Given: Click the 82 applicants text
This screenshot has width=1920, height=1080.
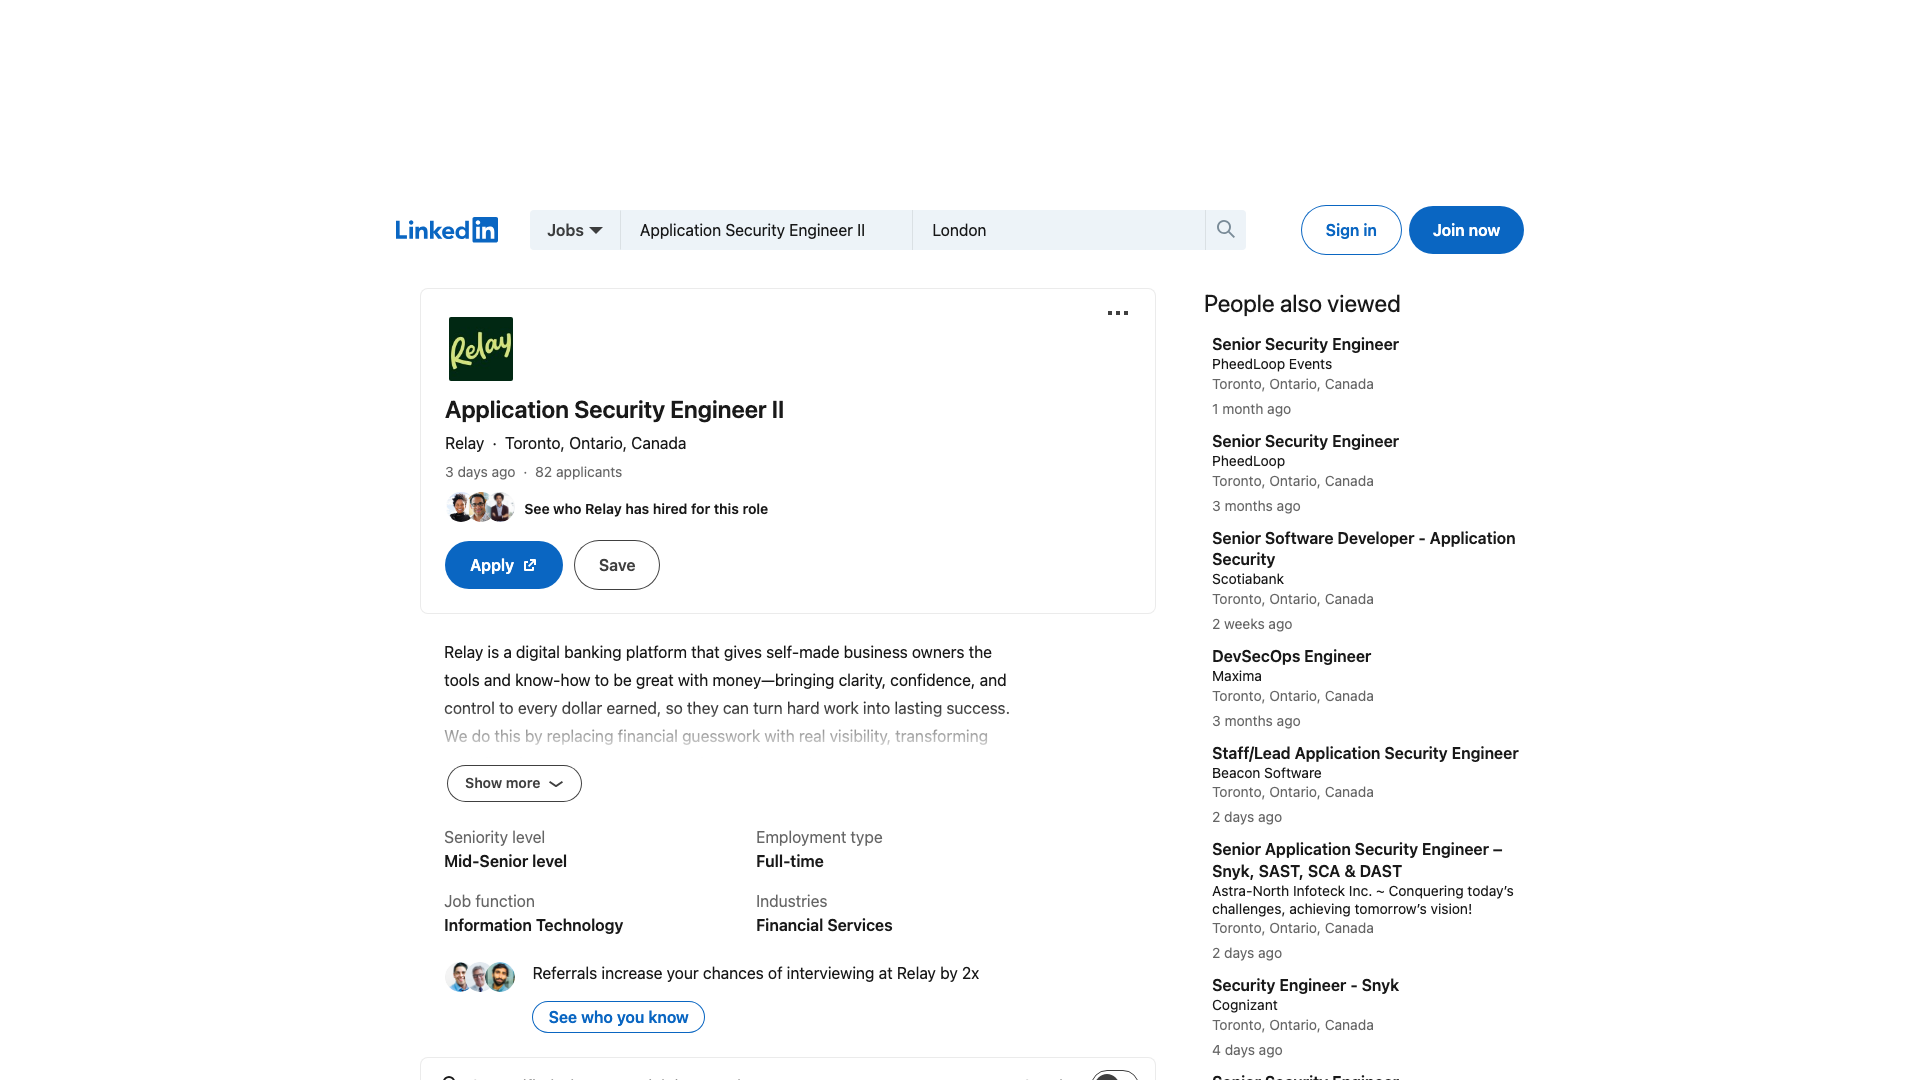Looking at the screenshot, I should [578, 472].
